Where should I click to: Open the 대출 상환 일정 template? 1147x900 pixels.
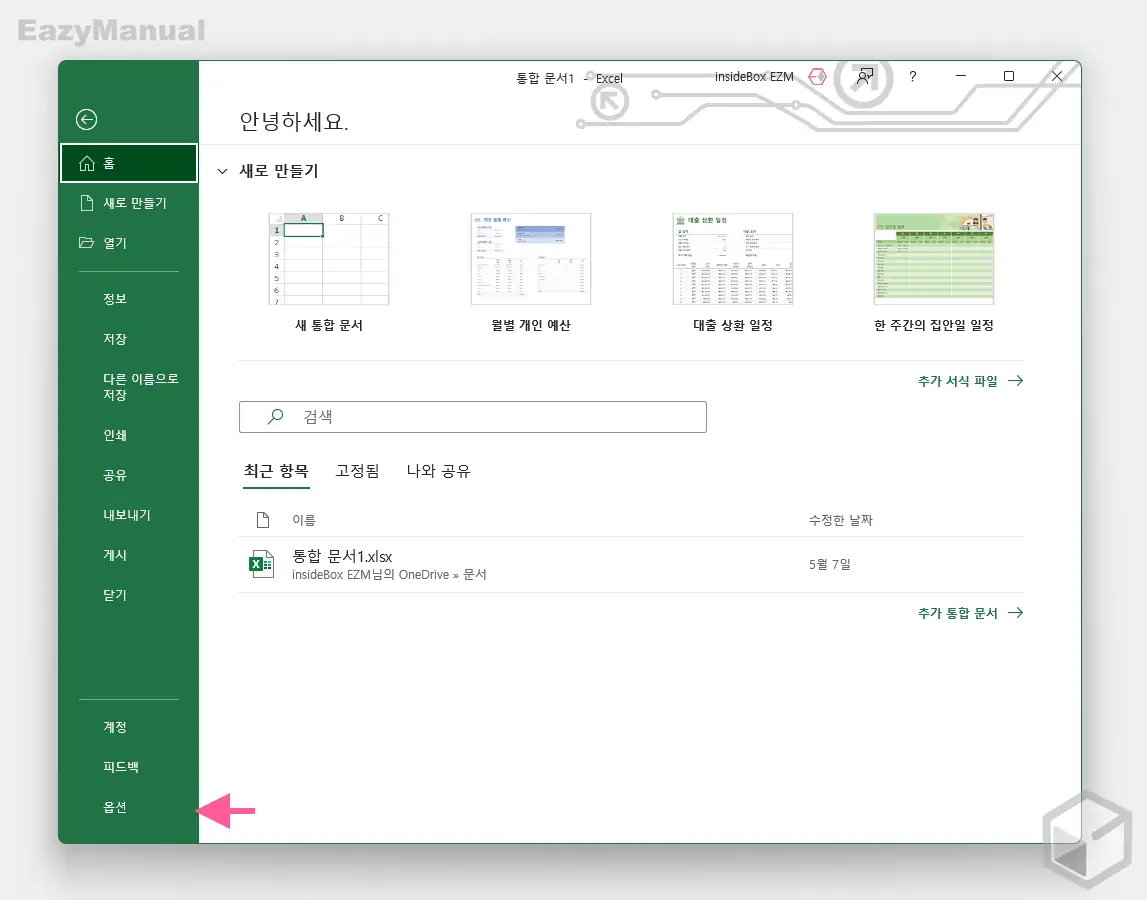point(732,258)
